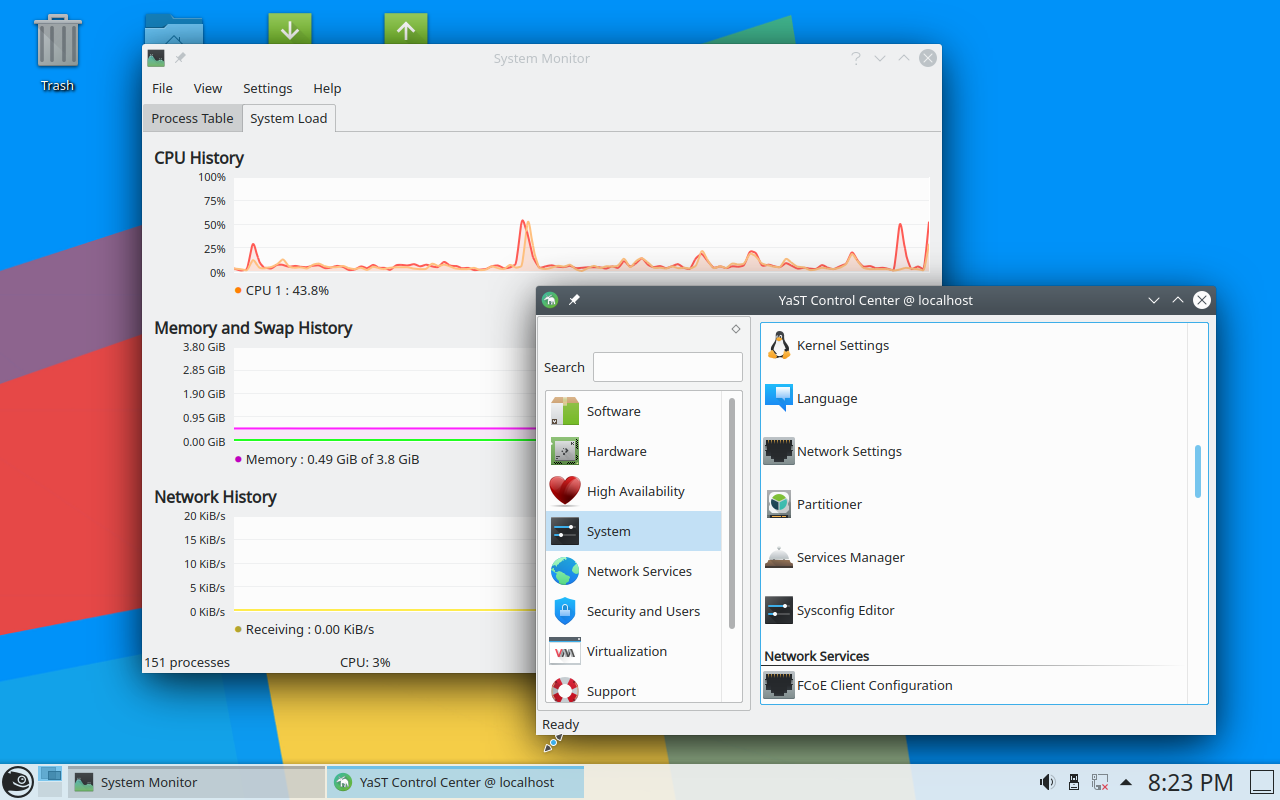Click the 151 processes status text
The height and width of the screenshot is (800, 1280).
pos(187,662)
